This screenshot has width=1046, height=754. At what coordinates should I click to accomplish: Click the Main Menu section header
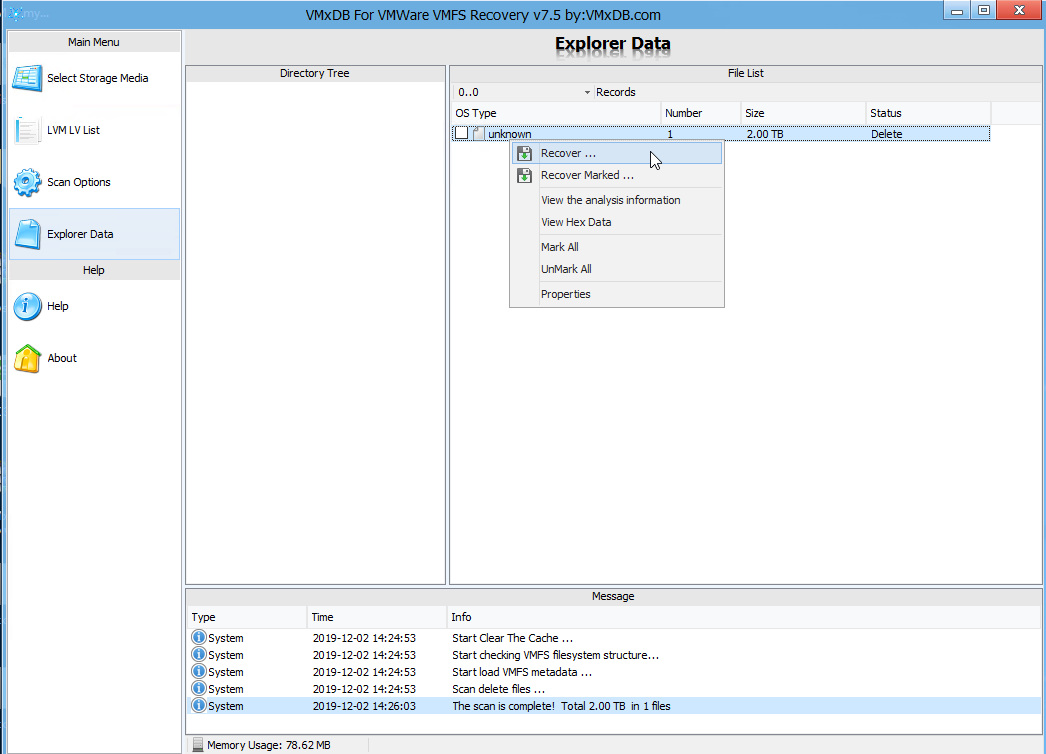93,42
